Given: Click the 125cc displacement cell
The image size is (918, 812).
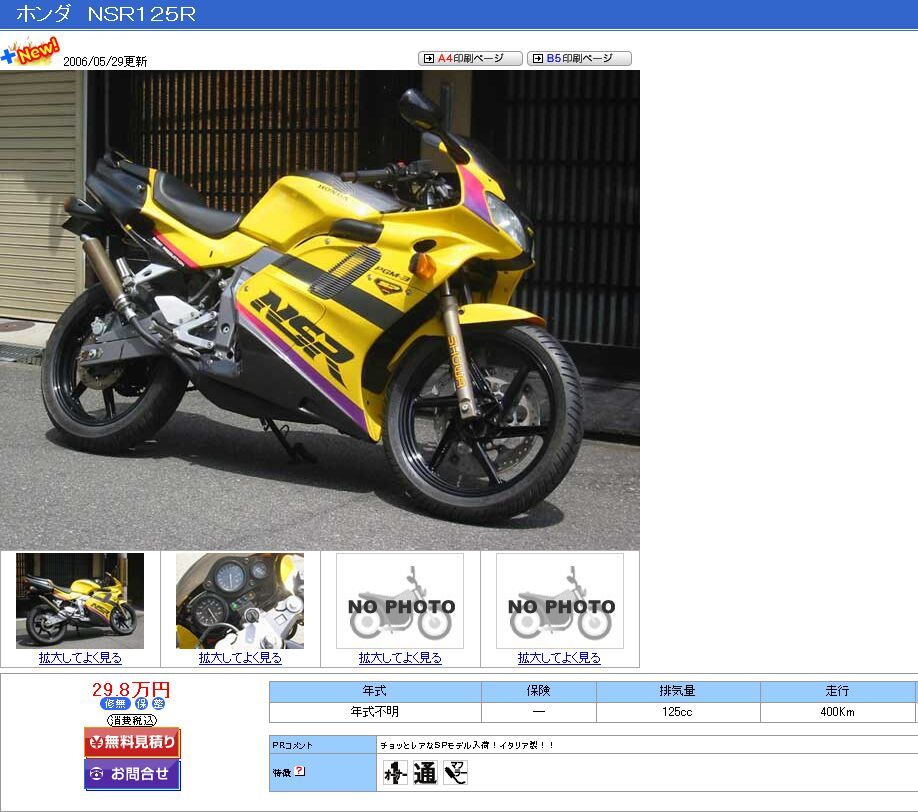Looking at the screenshot, I should pos(678,712).
